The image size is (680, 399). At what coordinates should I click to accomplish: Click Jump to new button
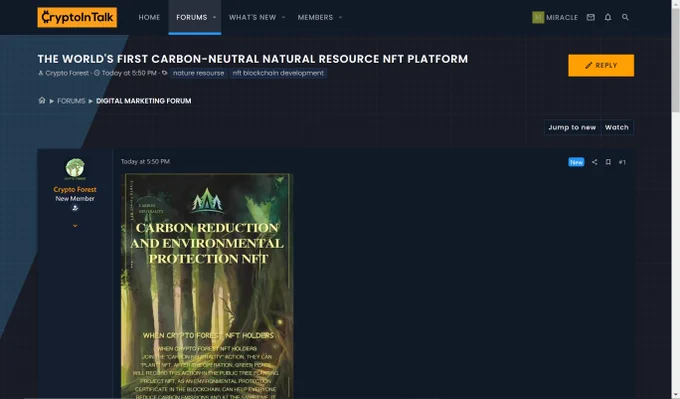[572, 127]
